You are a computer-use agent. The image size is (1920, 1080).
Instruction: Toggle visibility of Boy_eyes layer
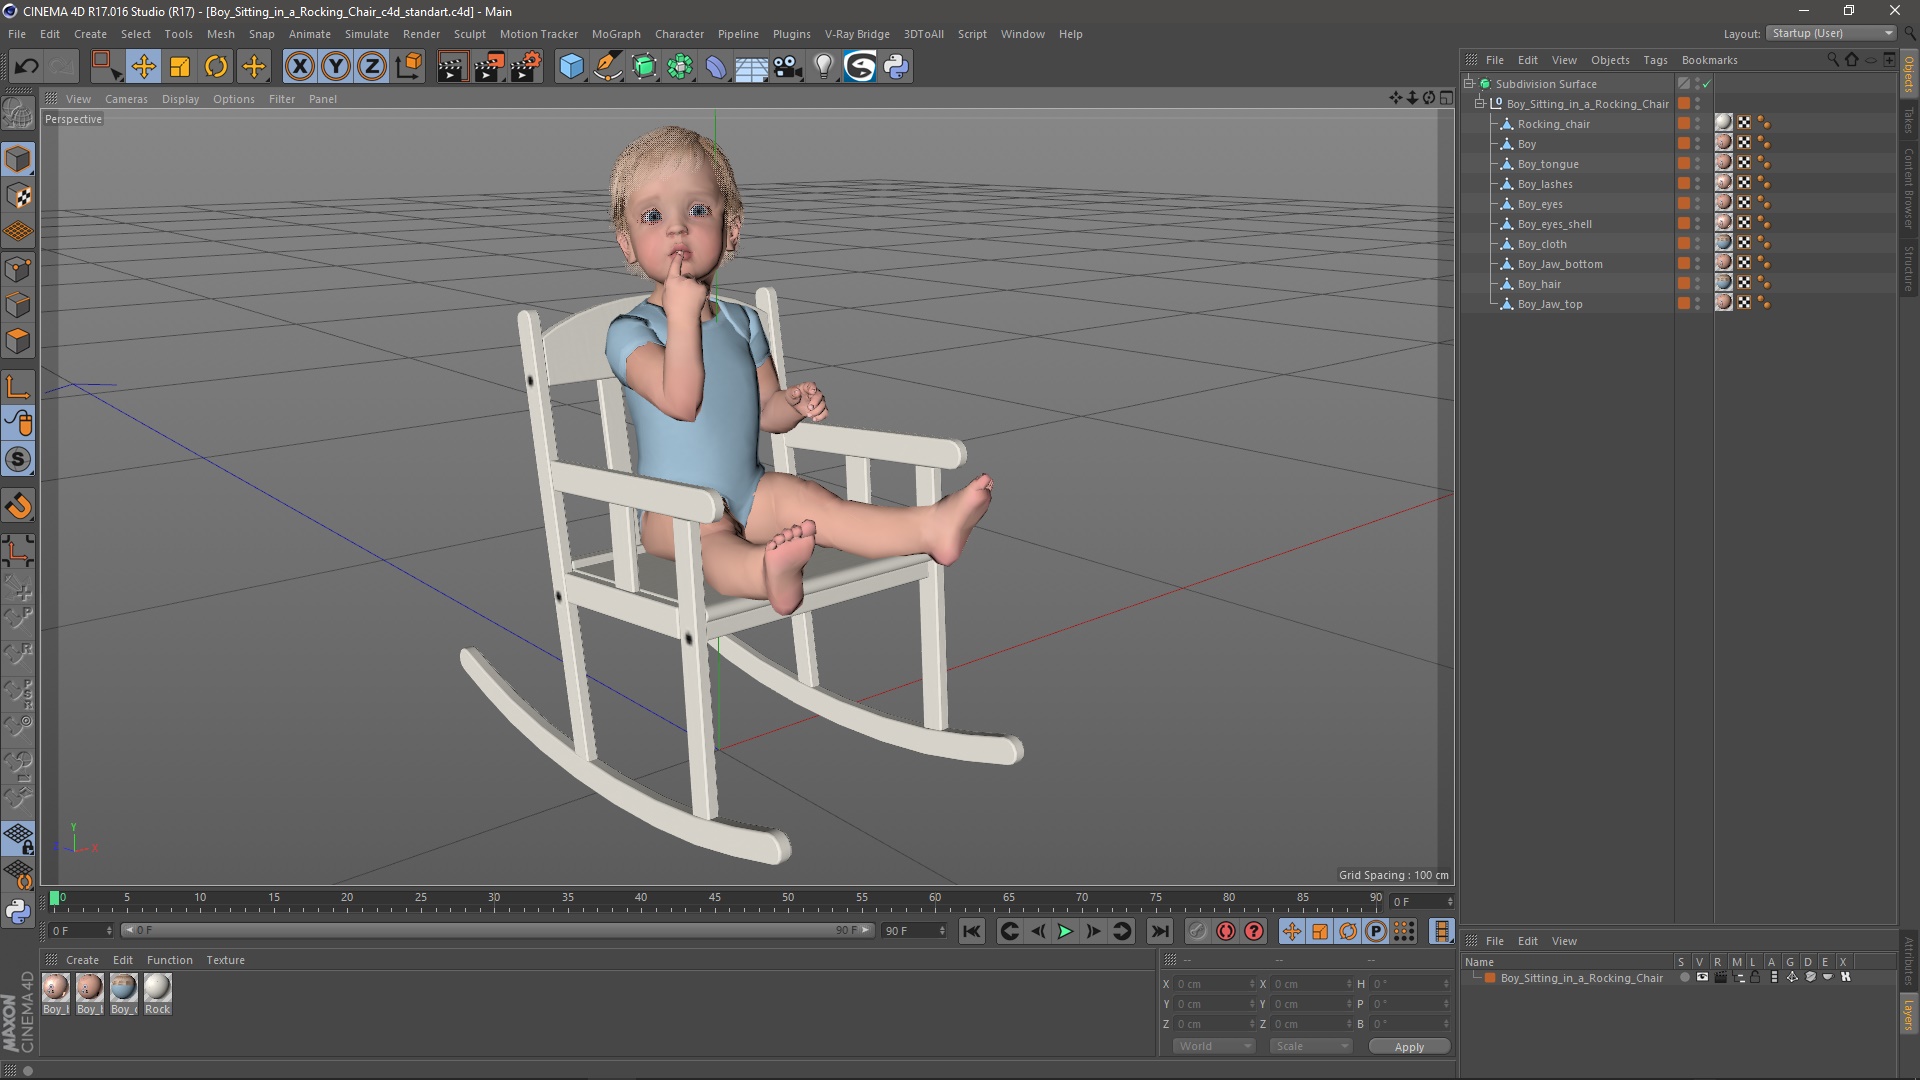[x=1700, y=200]
